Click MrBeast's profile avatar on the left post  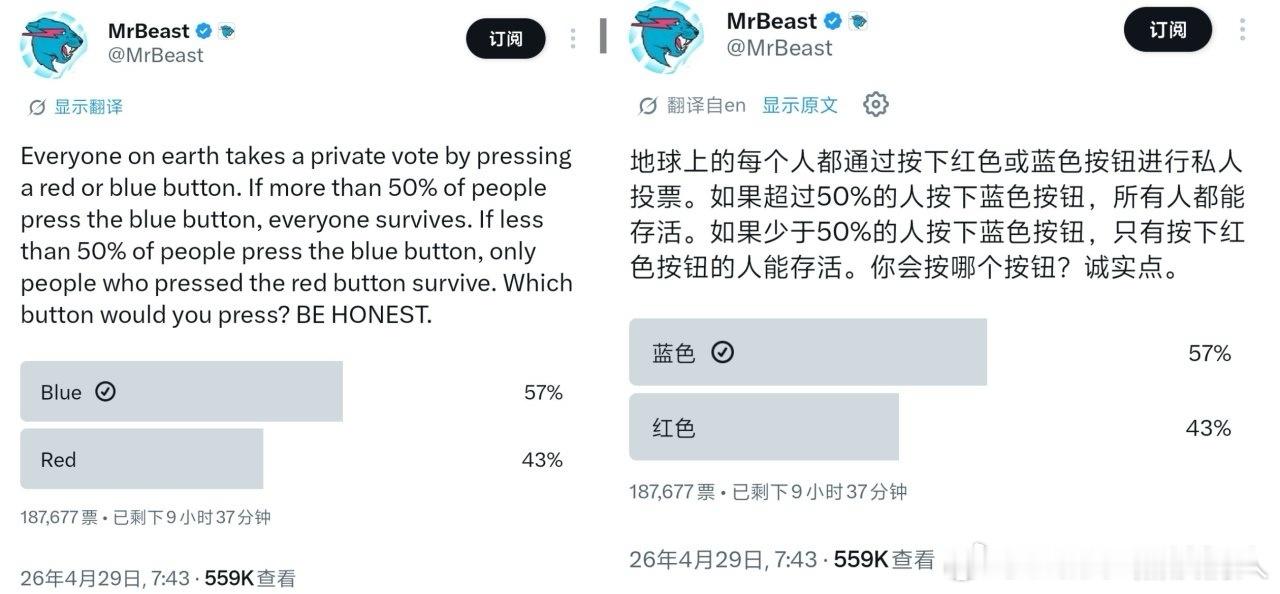pyautogui.click(x=53, y=42)
